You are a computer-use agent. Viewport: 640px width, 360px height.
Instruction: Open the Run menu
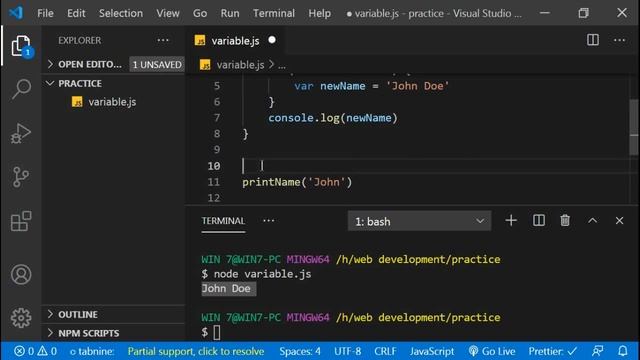(230, 13)
